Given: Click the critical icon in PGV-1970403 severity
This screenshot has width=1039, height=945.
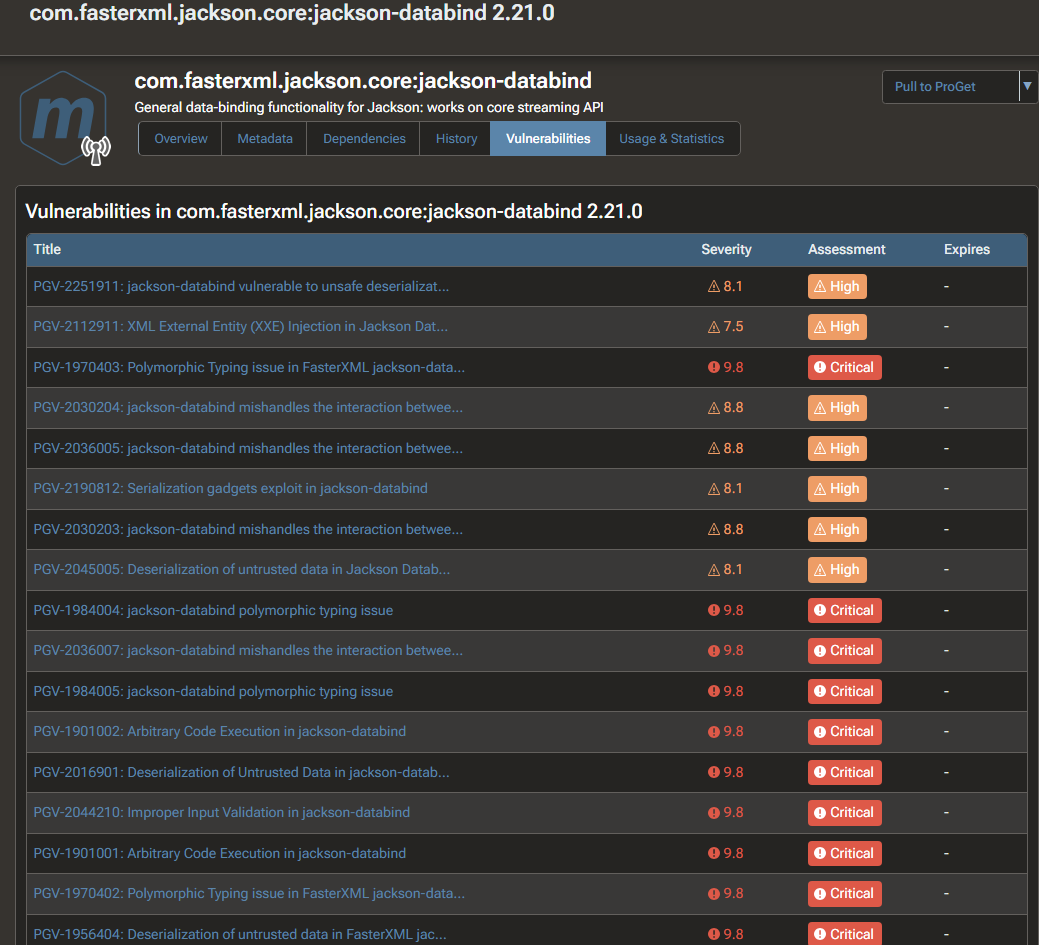Looking at the screenshot, I should 714,367.
